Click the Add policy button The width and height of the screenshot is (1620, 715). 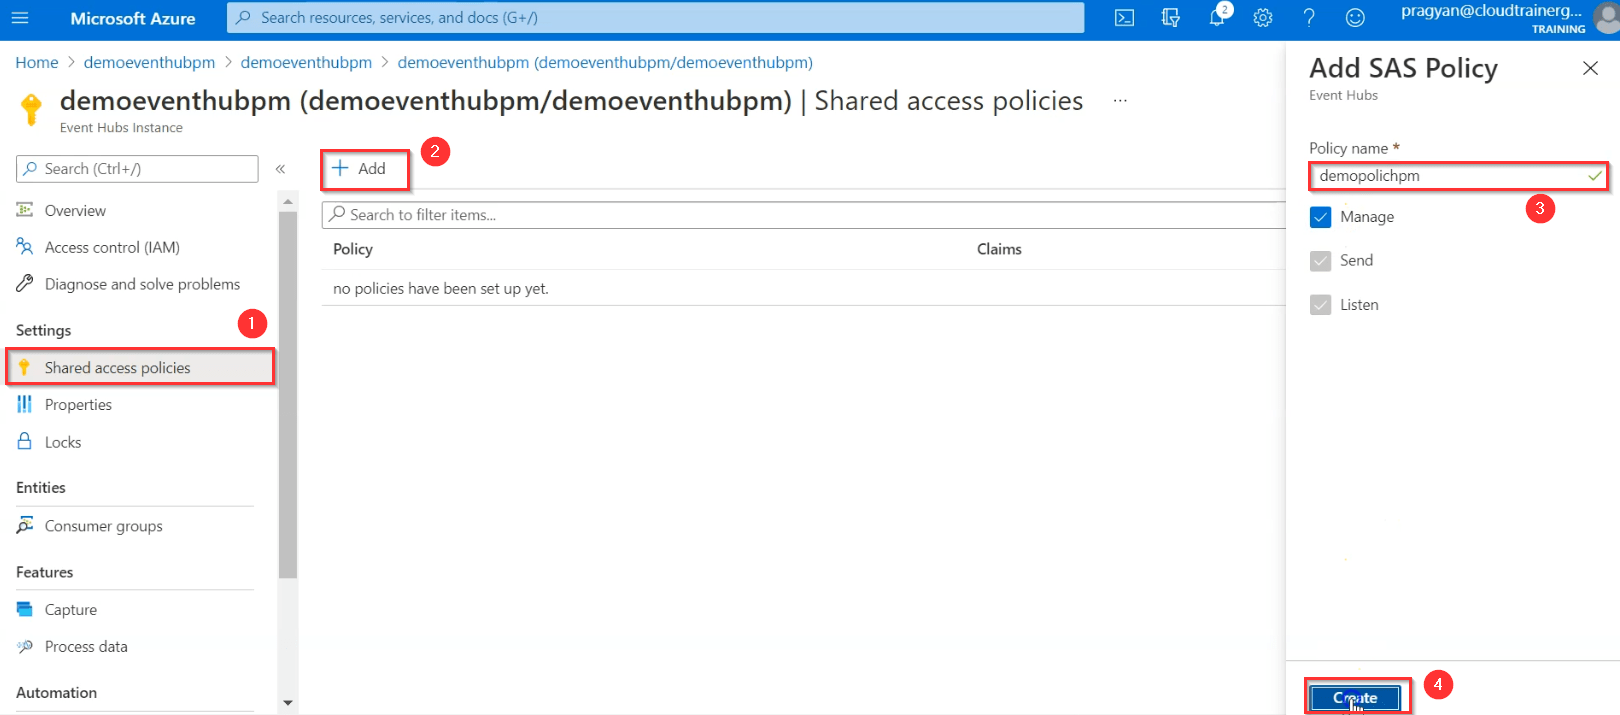[359, 168]
